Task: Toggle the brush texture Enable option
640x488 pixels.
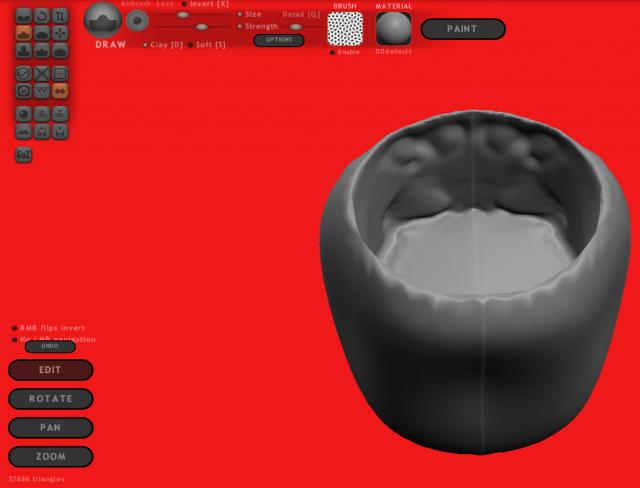Action: click(x=332, y=52)
